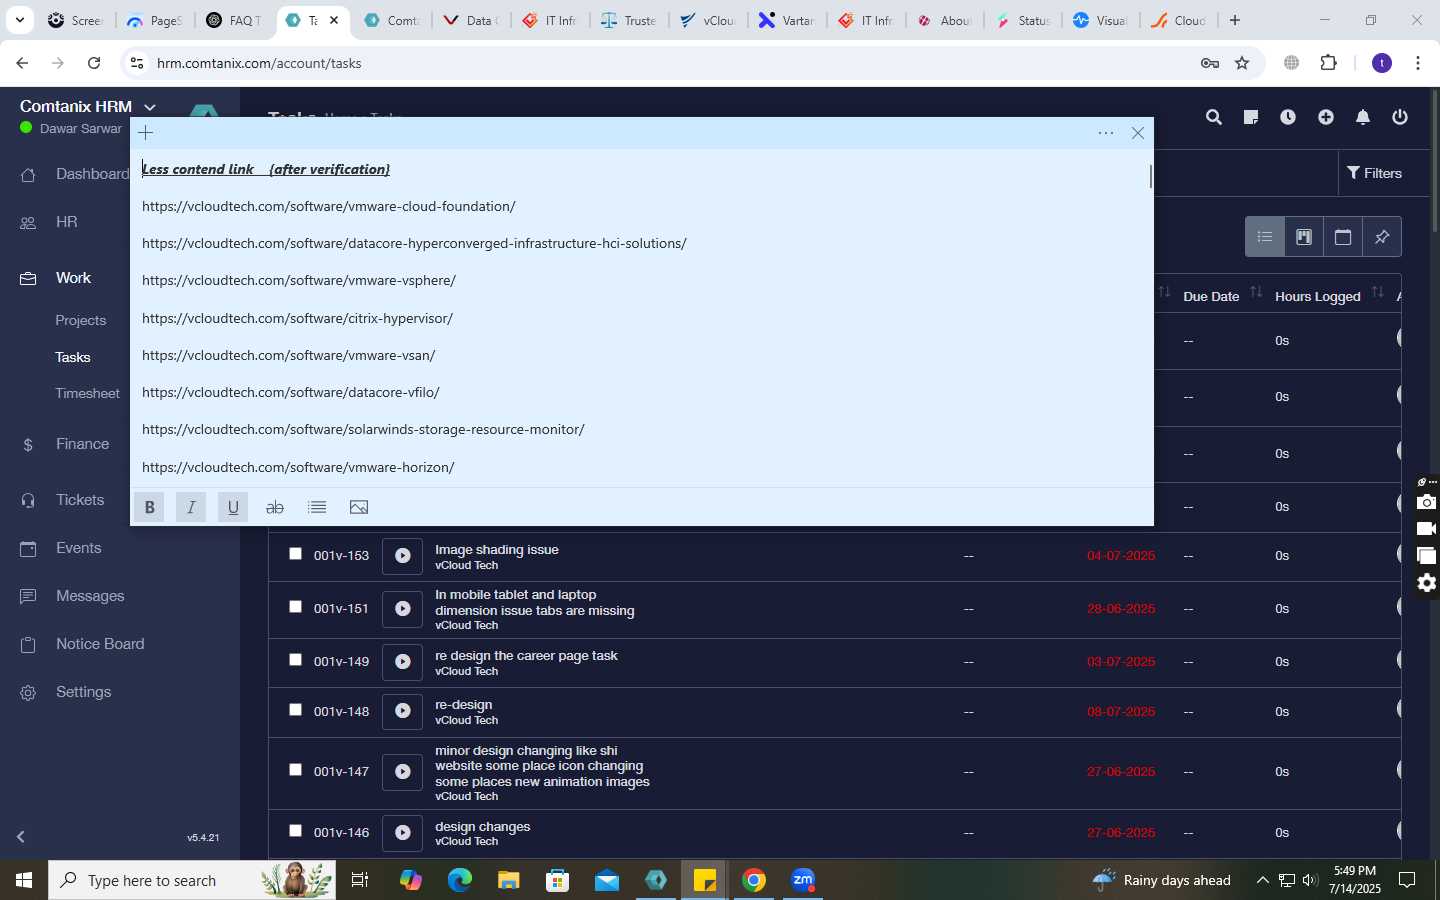Image resolution: width=1440 pixels, height=900 pixels.
Task: Open task 'design changes'
Action: (x=482, y=827)
